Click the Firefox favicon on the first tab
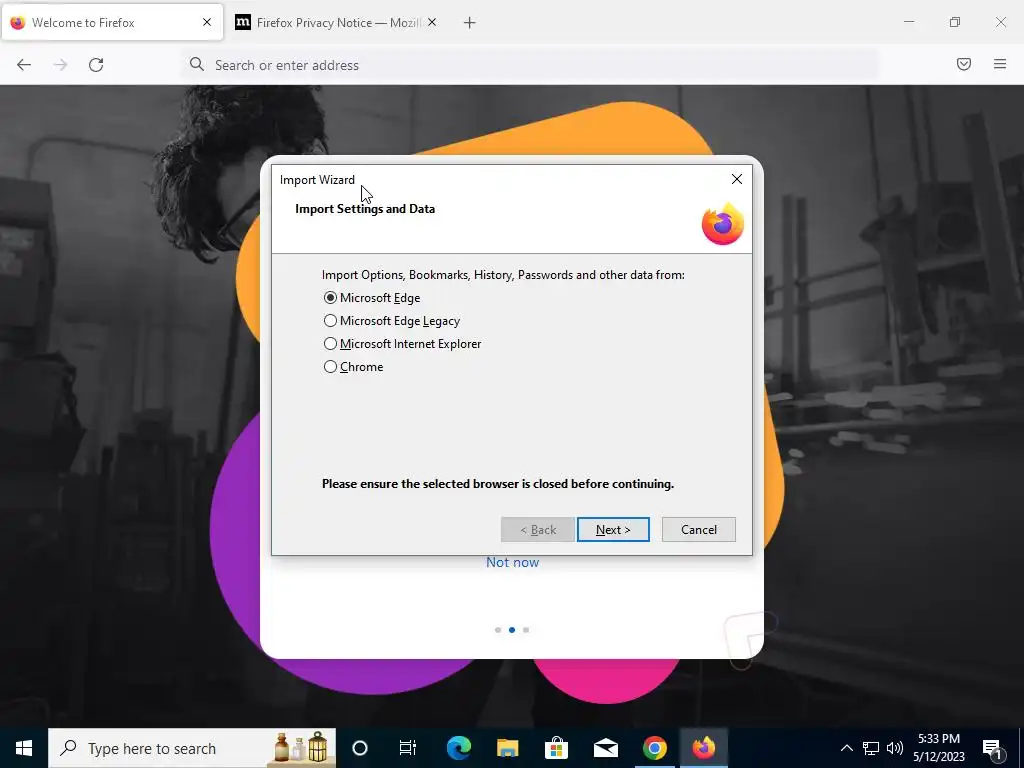The height and width of the screenshot is (768, 1024). click(18, 23)
